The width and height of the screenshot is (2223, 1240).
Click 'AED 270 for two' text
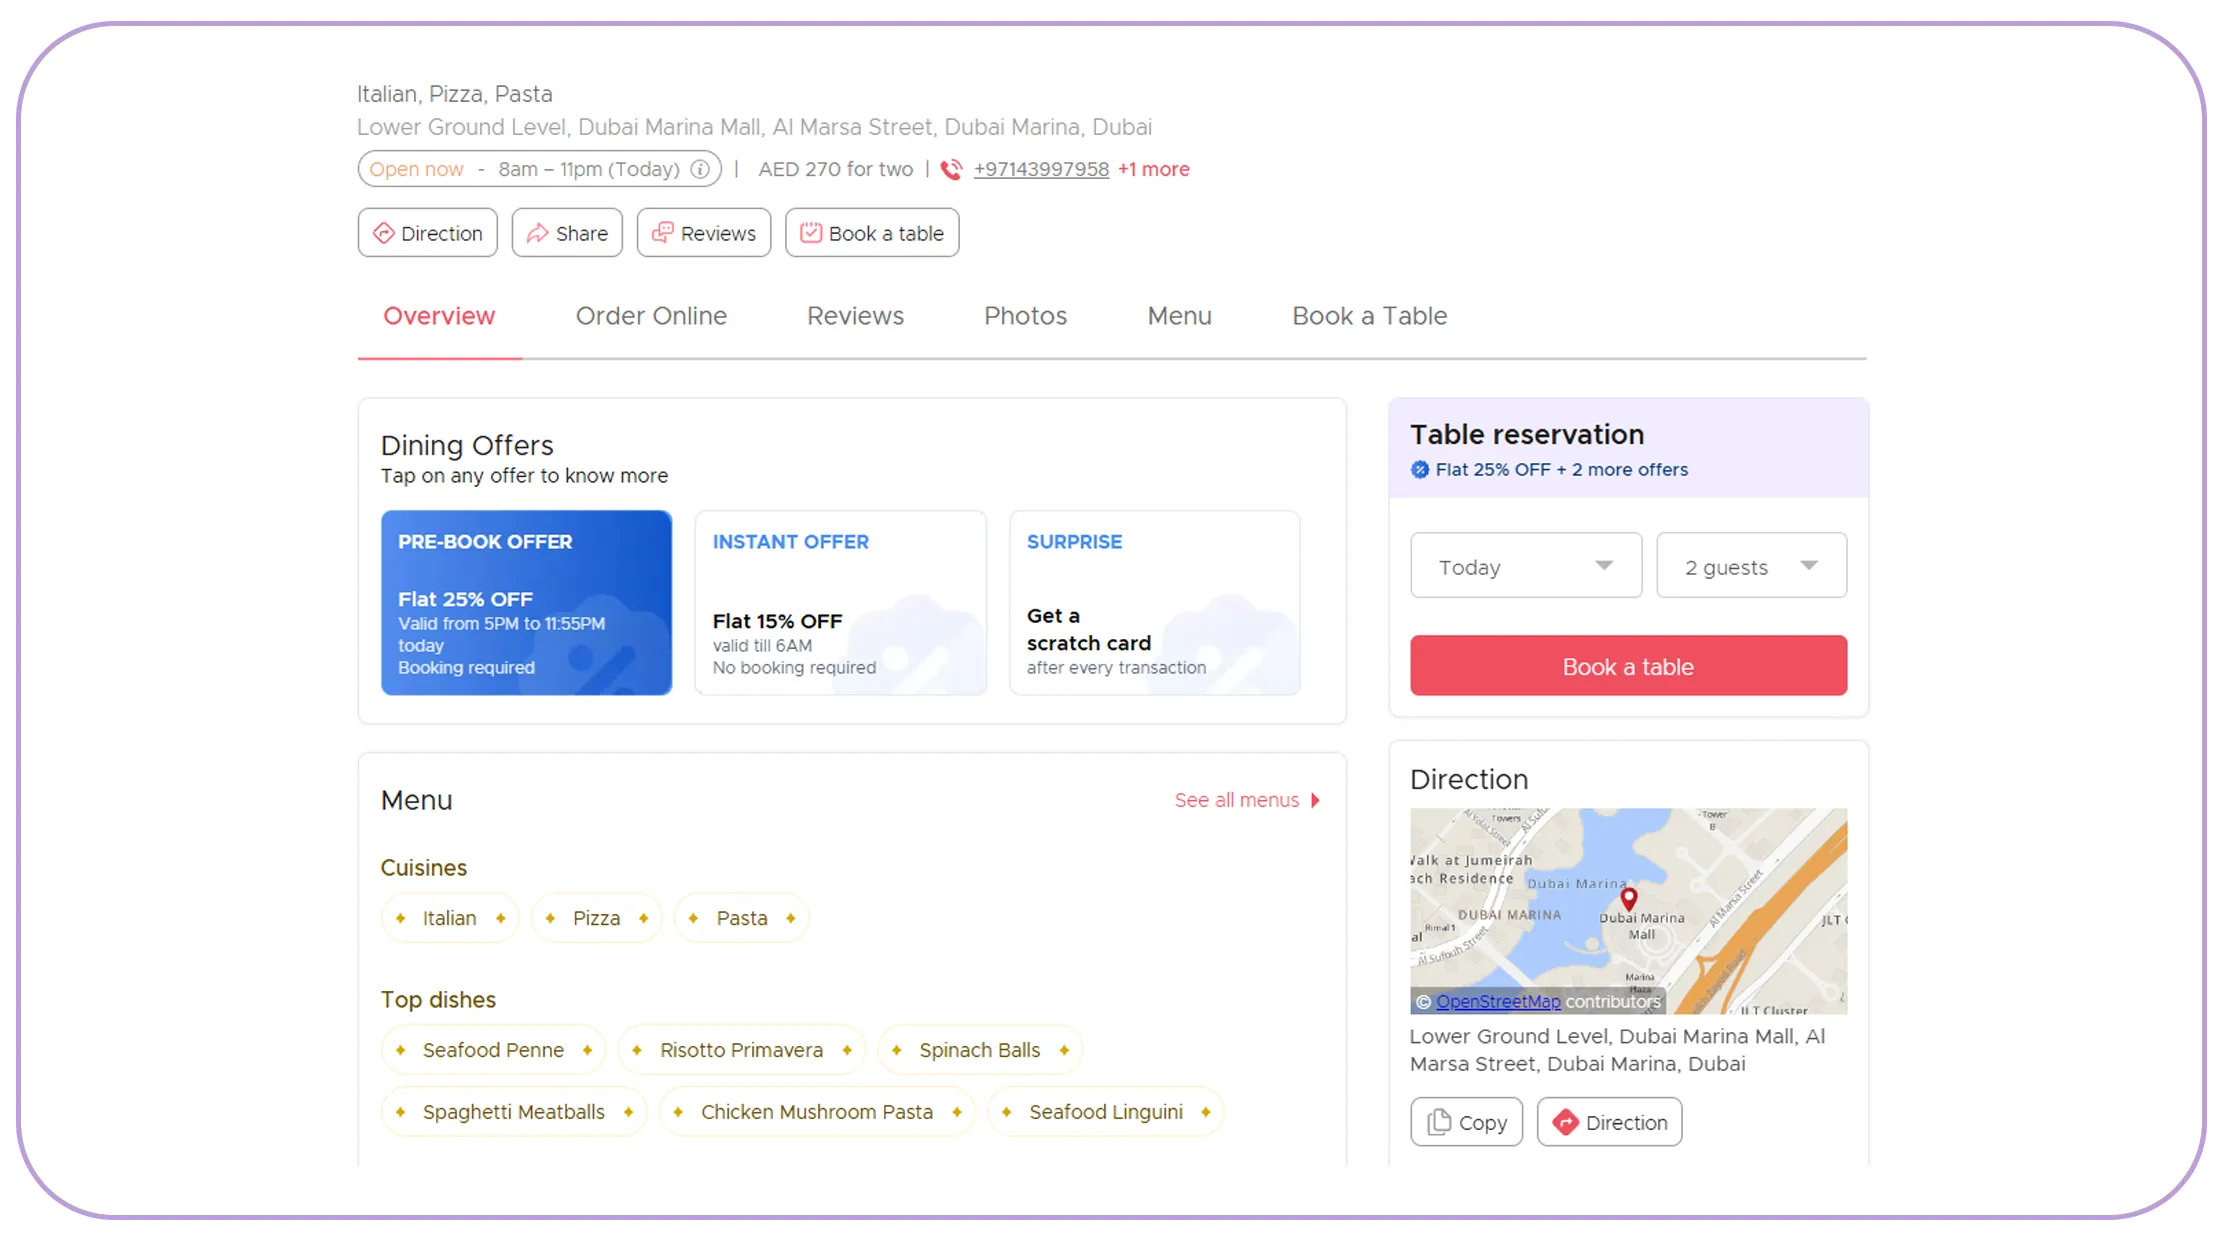click(835, 170)
